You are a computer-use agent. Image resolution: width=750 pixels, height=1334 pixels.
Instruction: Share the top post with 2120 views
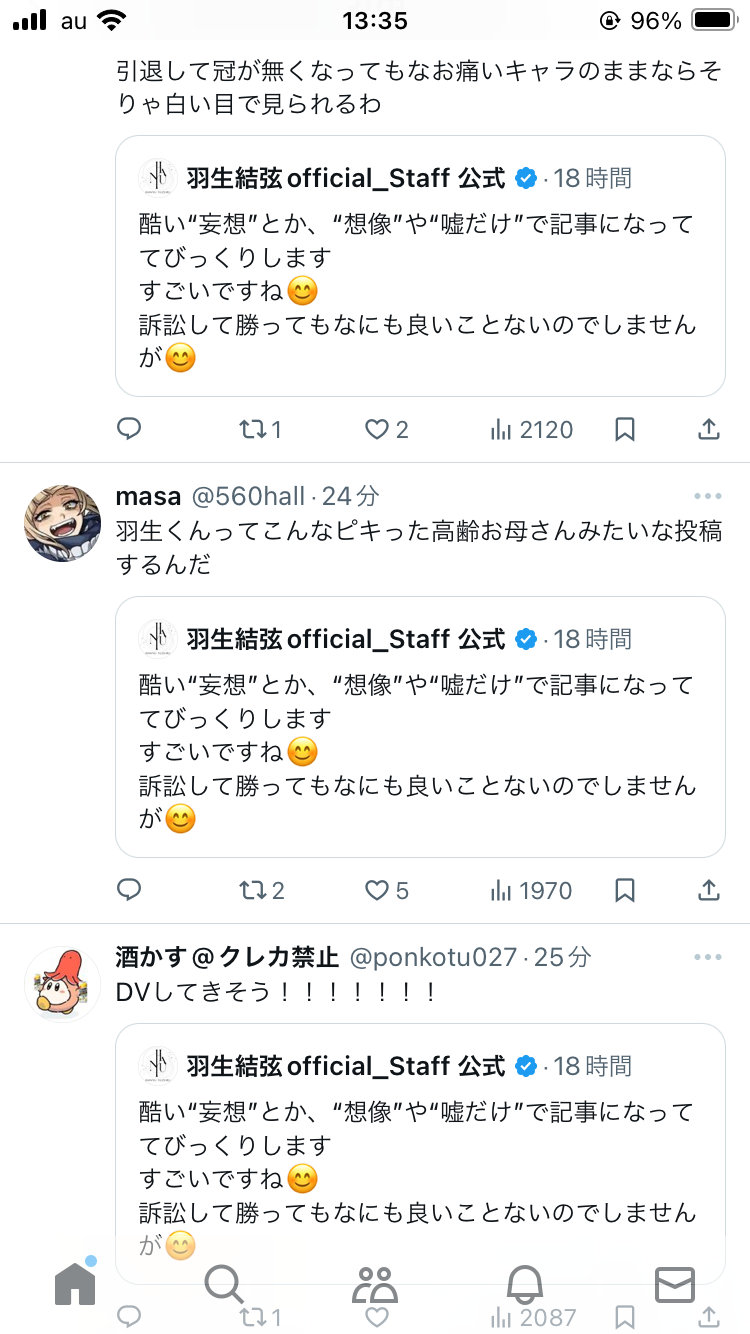708,429
